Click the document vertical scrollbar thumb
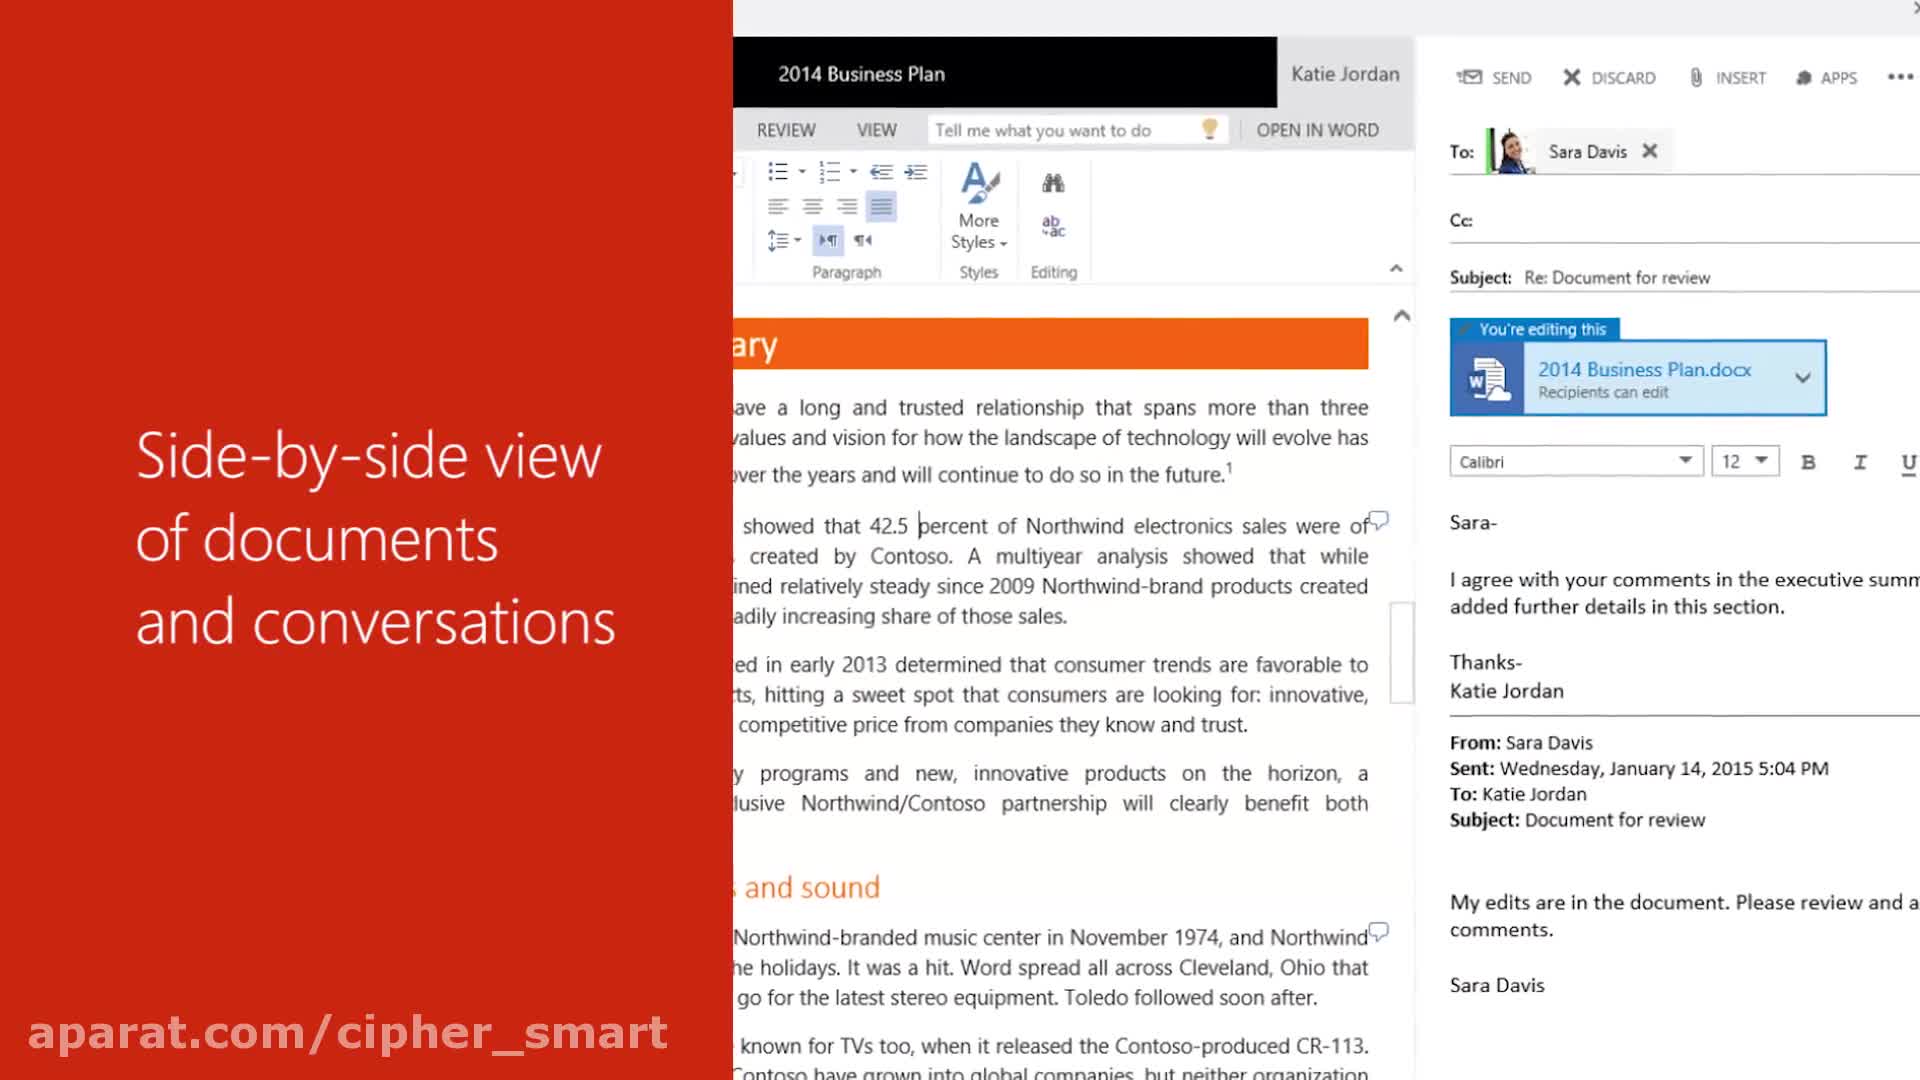 coord(1402,652)
